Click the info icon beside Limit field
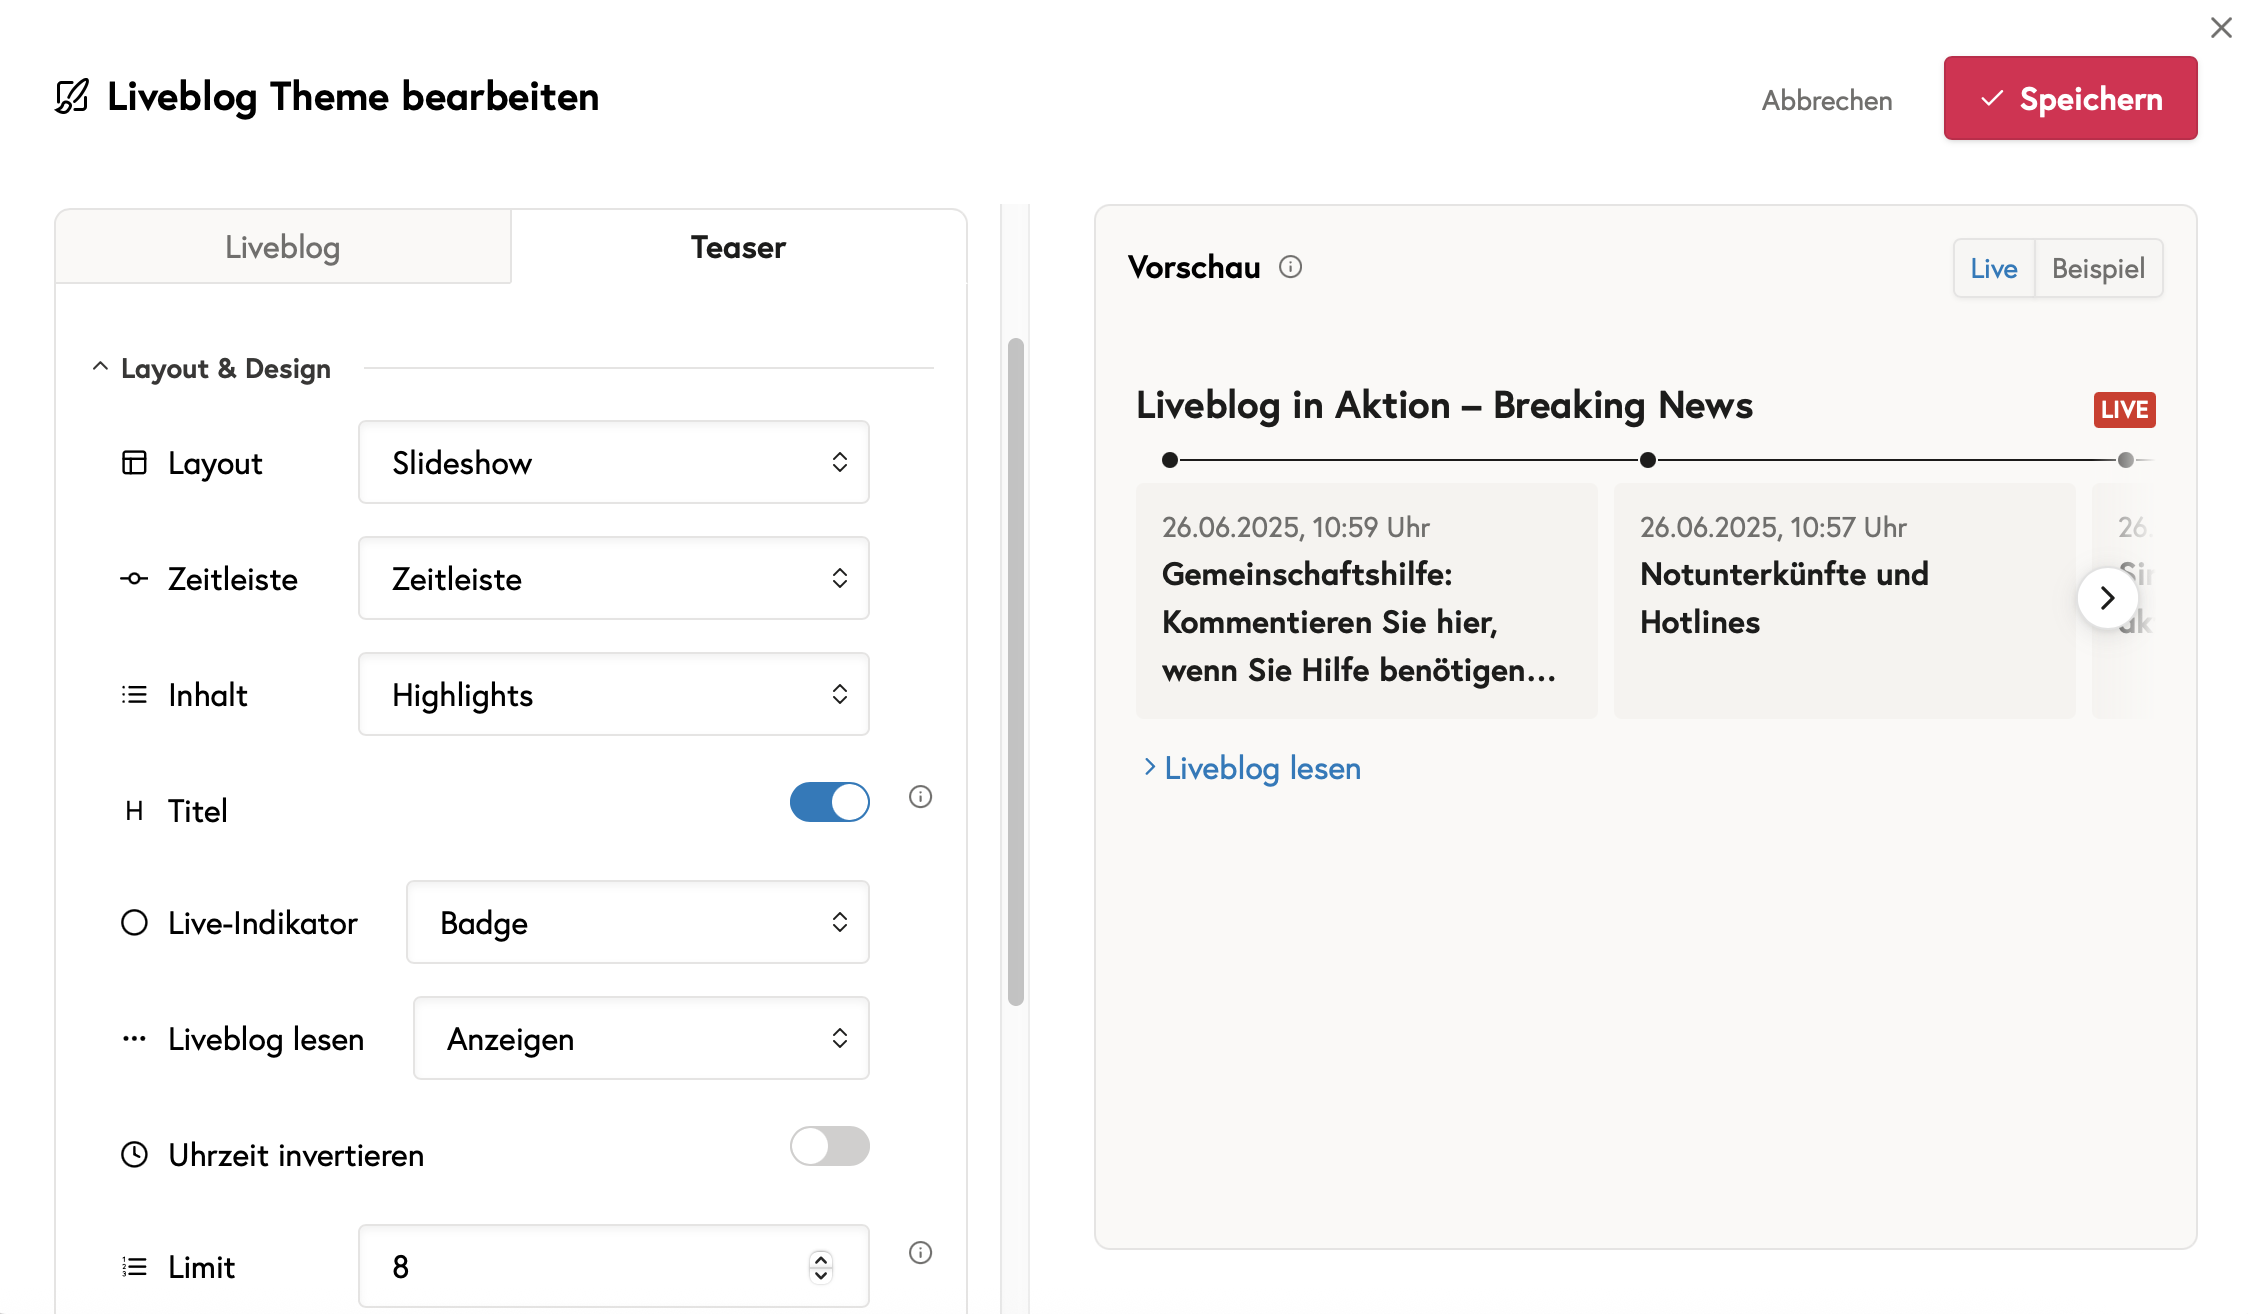Image resolution: width=2248 pixels, height=1314 pixels. [x=920, y=1253]
